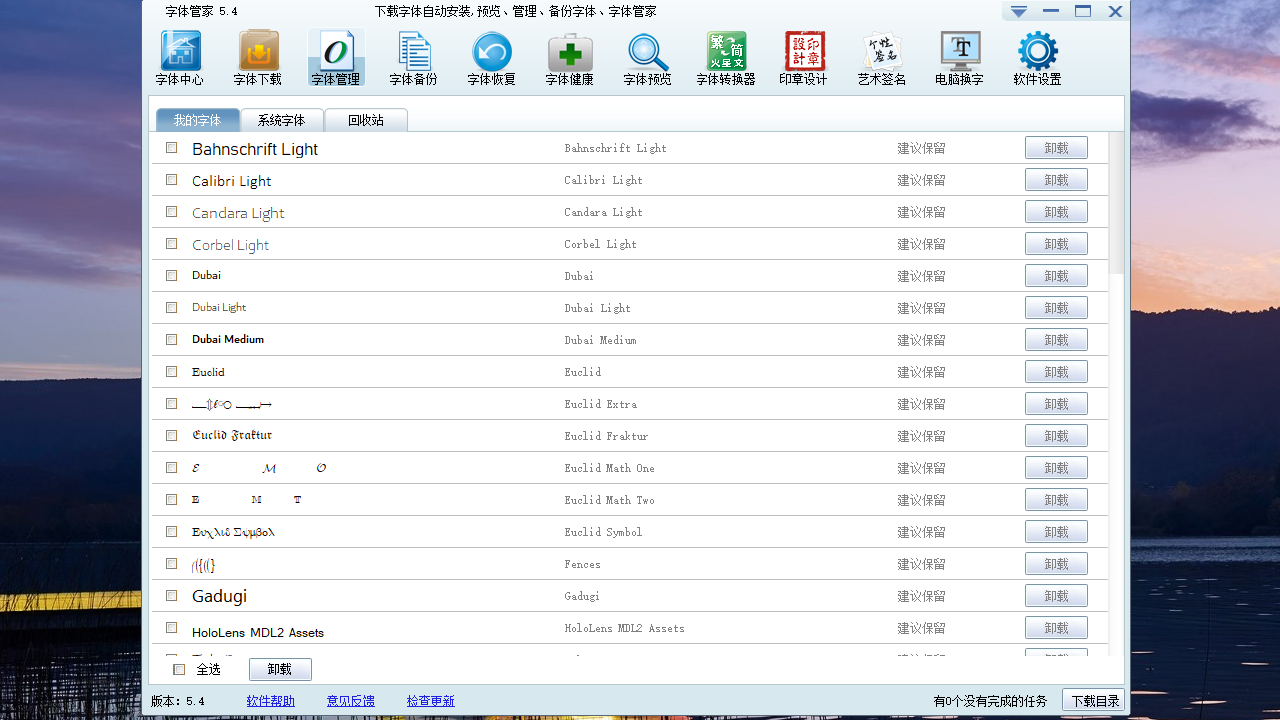Click the 软件帮助 link

pyautogui.click(x=270, y=701)
